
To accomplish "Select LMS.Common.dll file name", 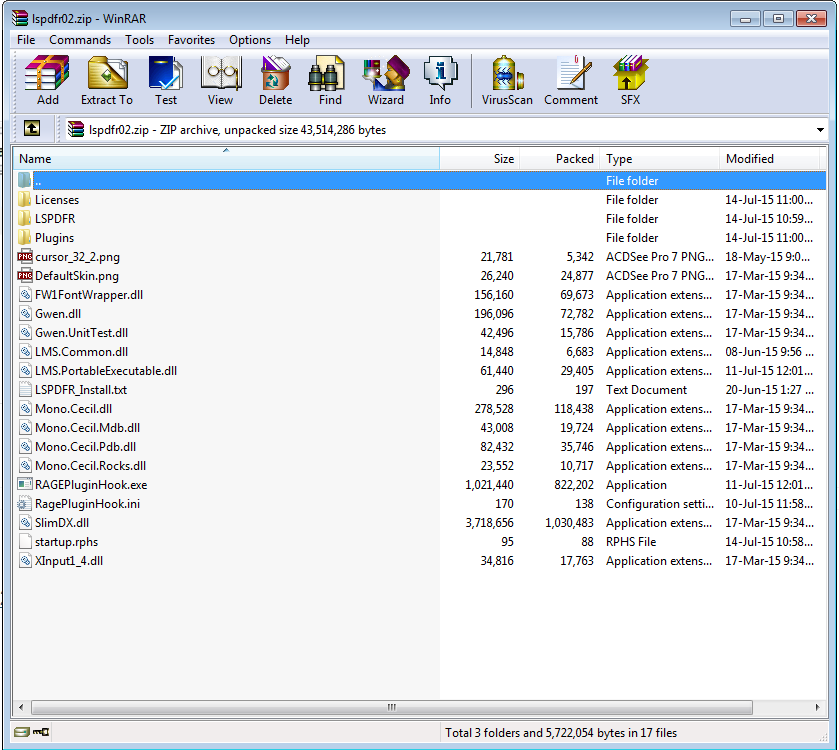I will [81, 352].
